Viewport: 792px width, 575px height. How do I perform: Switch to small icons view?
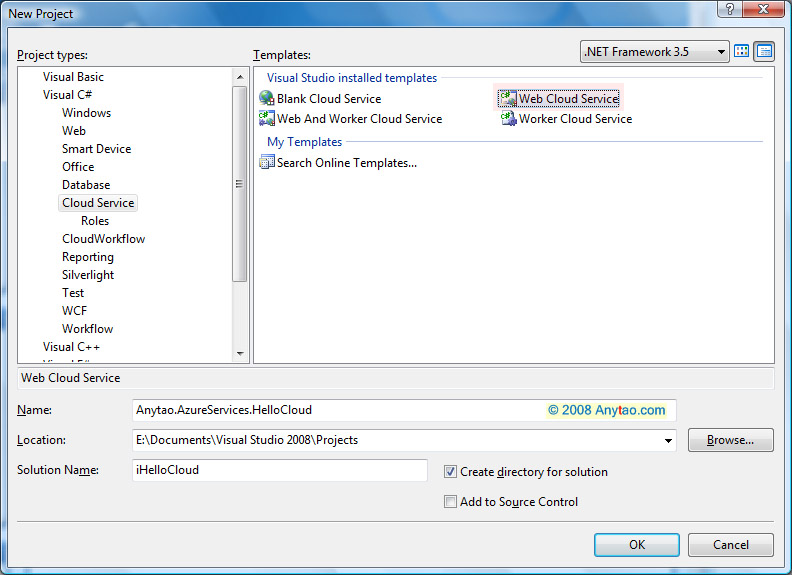pyautogui.click(x=764, y=51)
